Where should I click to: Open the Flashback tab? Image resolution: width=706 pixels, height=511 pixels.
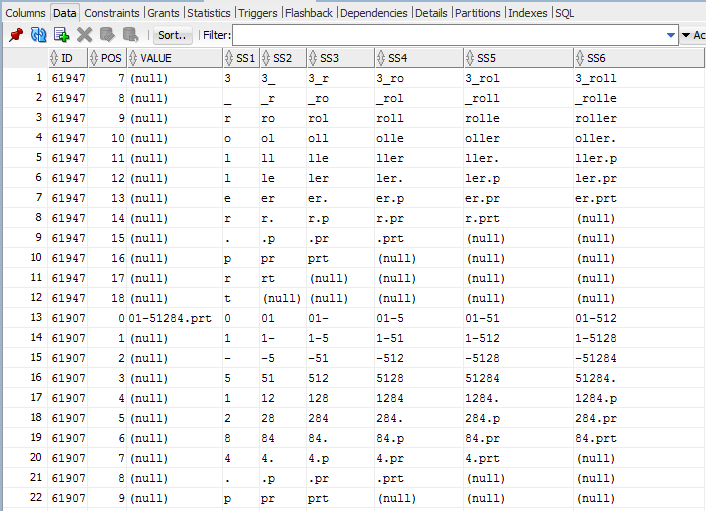click(309, 13)
